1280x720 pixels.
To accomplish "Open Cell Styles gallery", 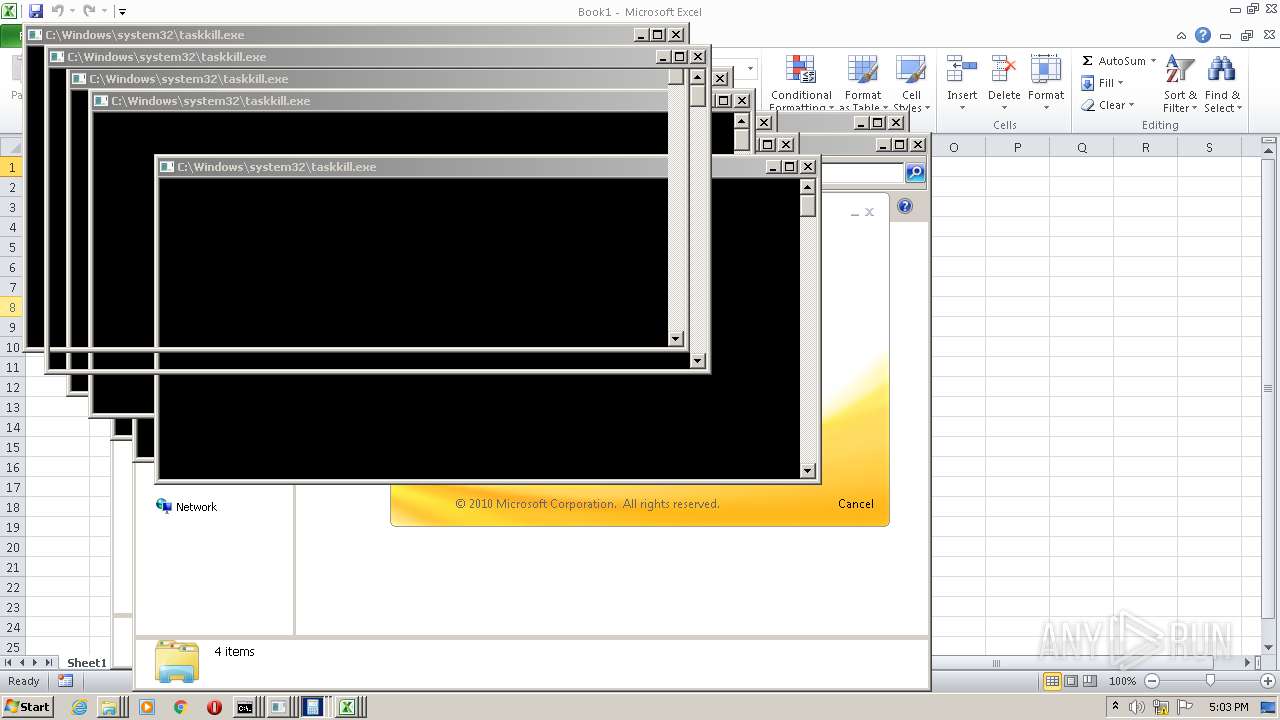I will pos(911,84).
